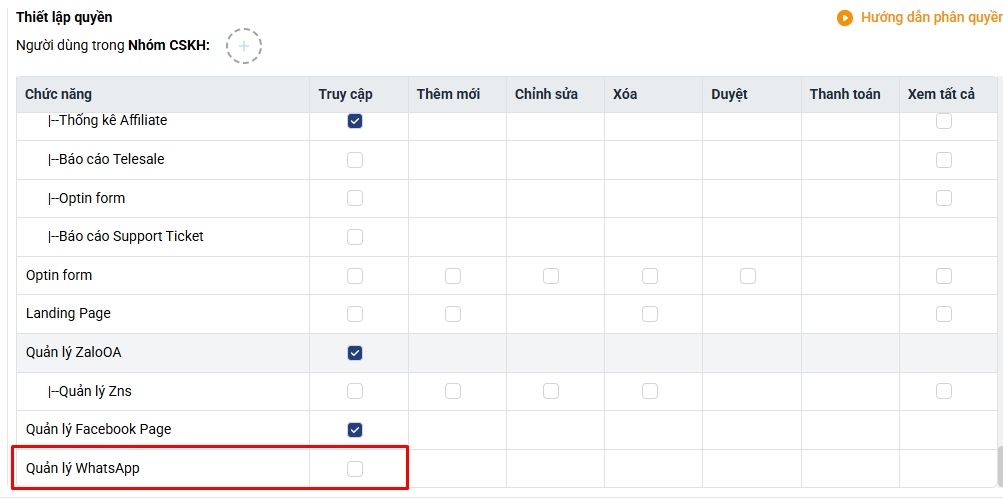The width and height of the screenshot is (1003, 499).
Task: Click the orange play icon for guide
Action: click(845, 18)
